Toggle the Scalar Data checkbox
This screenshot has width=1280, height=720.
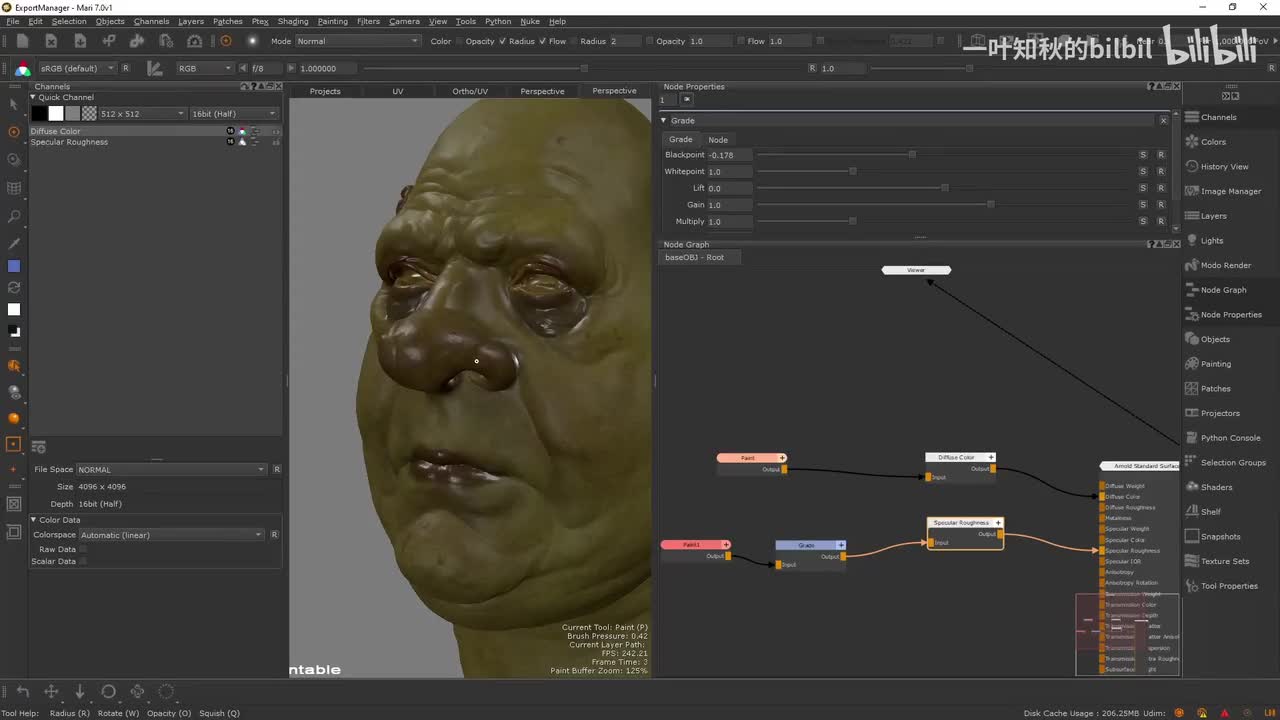click(x=83, y=561)
